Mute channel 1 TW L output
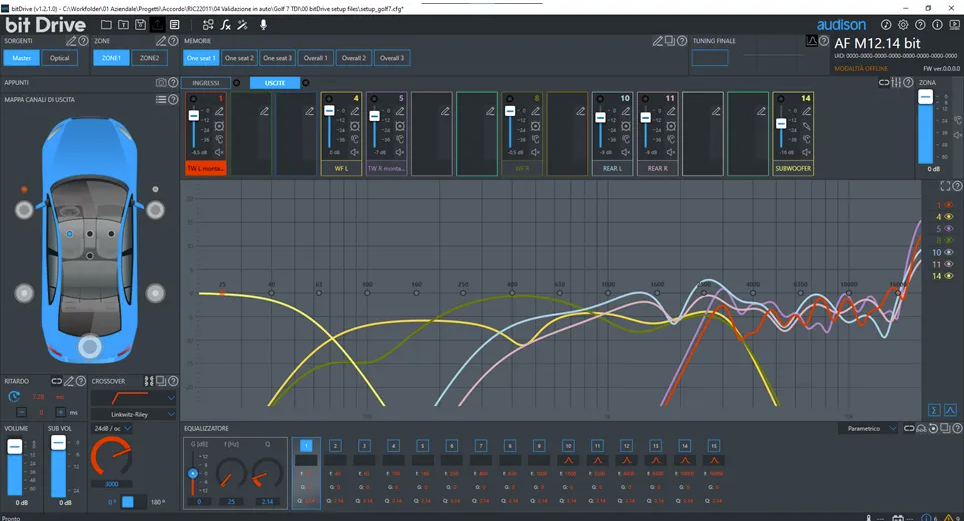Viewport: 964px width, 521px height. pos(219,152)
